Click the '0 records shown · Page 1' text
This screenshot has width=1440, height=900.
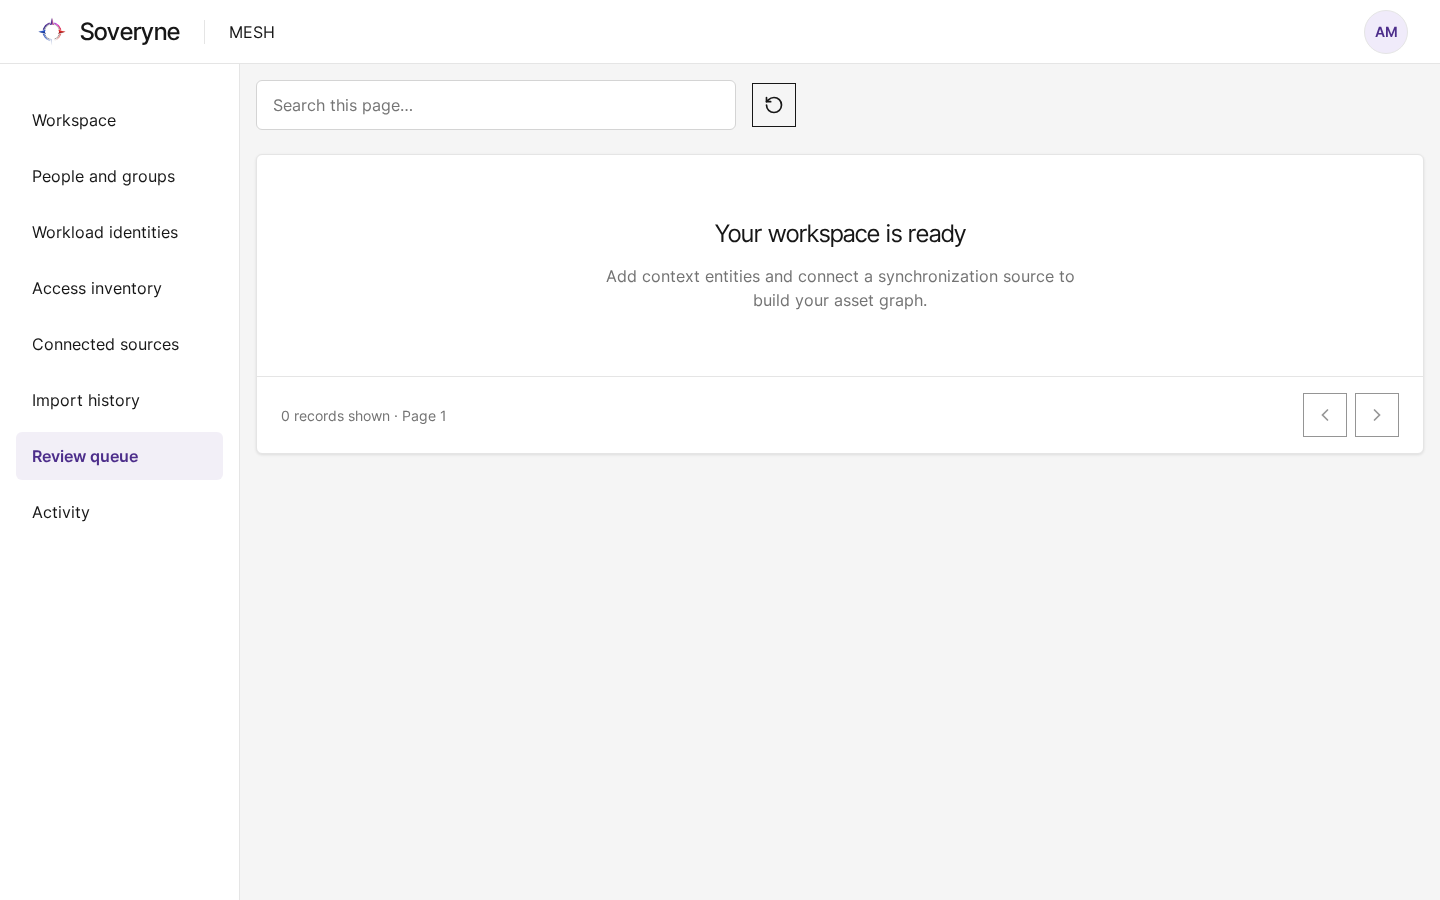[364, 416]
